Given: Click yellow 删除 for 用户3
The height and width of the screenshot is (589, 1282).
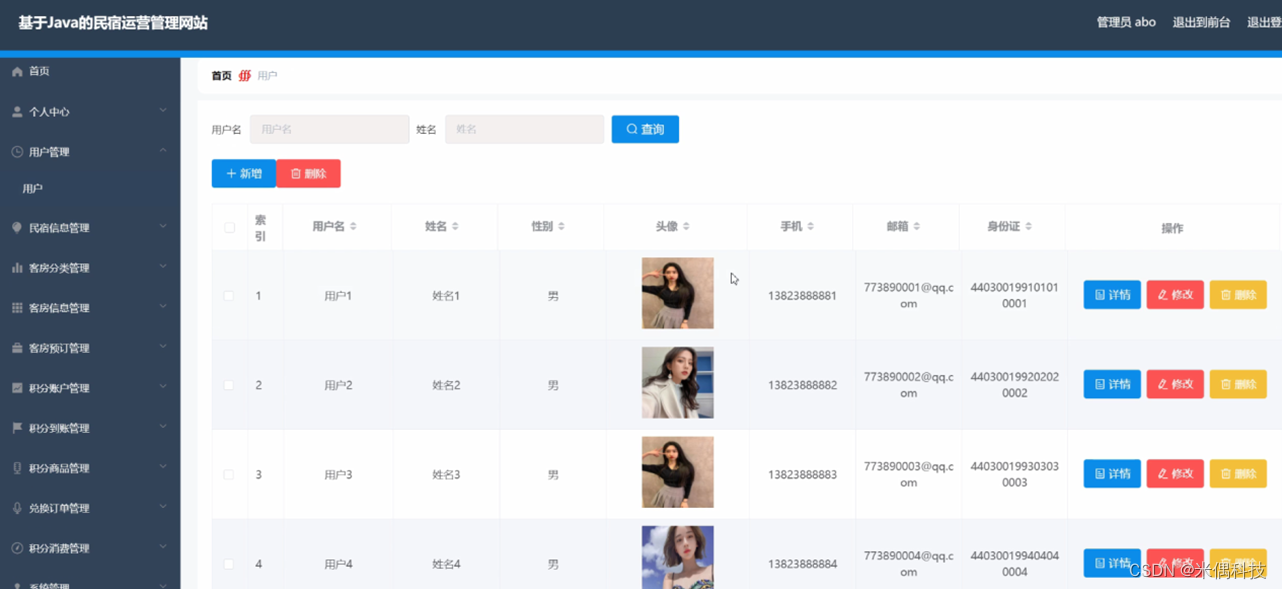Looking at the screenshot, I should 1238,473.
